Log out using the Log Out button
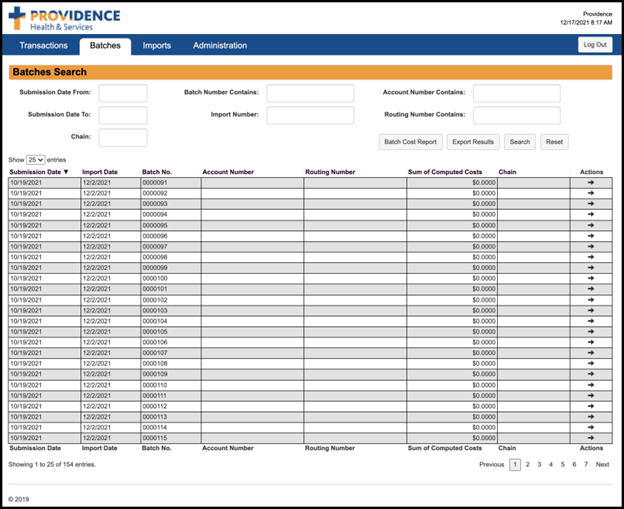The image size is (624, 509). [595, 45]
